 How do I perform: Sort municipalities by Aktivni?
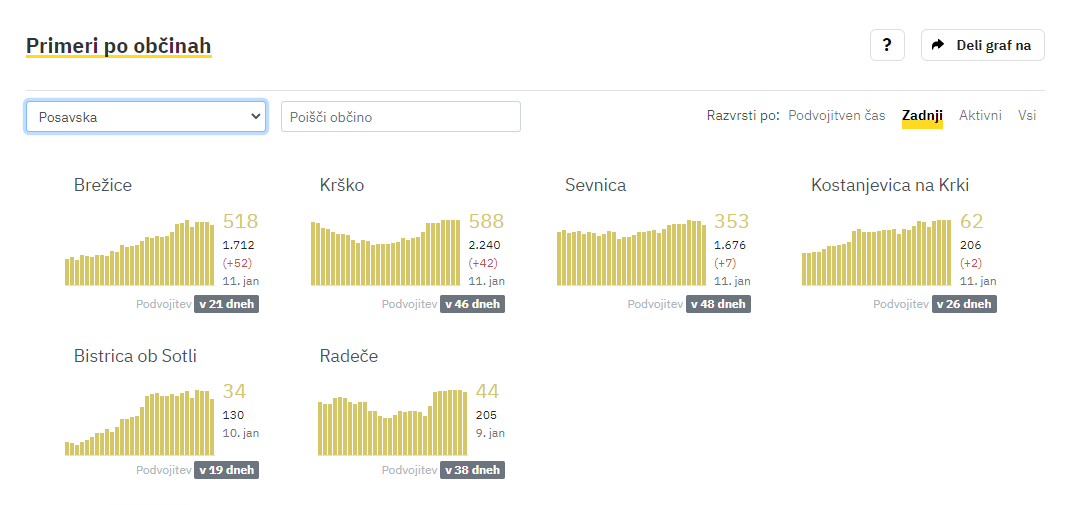point(980,116)
